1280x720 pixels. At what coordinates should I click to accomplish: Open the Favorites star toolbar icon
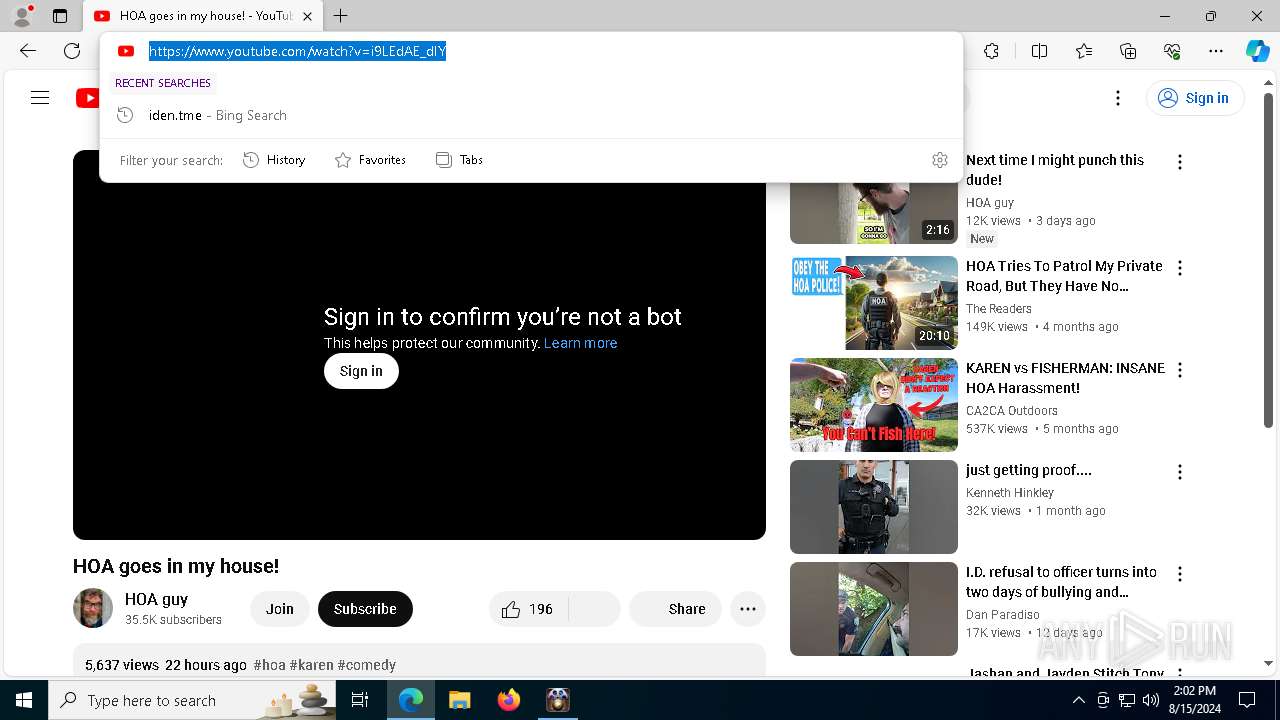(x=1084, y=51)
